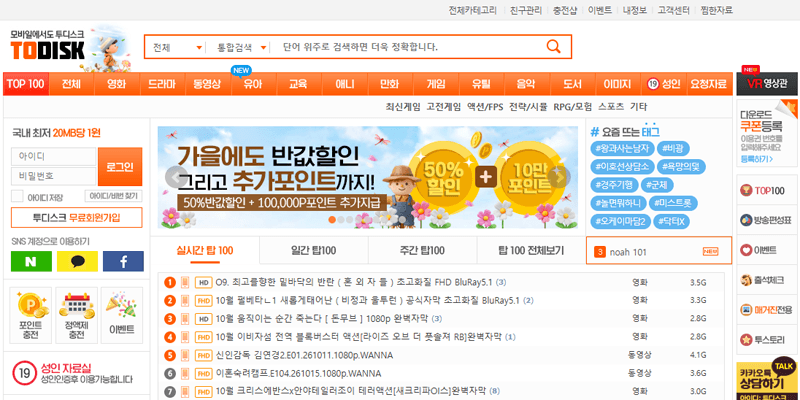The image size is (800, 400).
Task: Click the NEW badge next to noah 101
Action: (710, 251)
